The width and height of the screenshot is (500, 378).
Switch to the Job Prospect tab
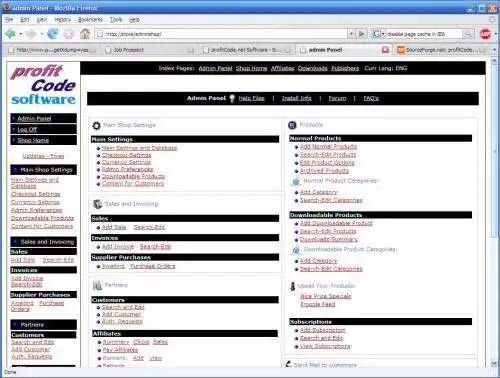click(x=149, y=50)
